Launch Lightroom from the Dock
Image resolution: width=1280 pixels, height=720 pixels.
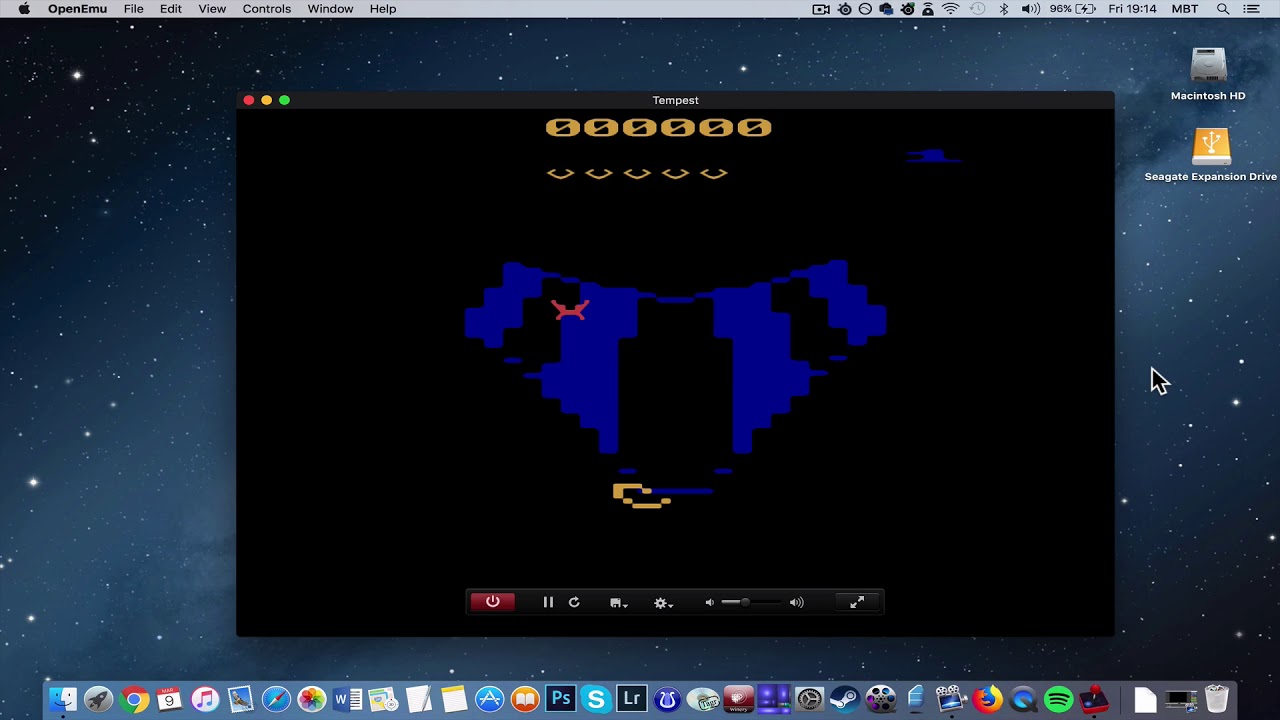point(632,699)
